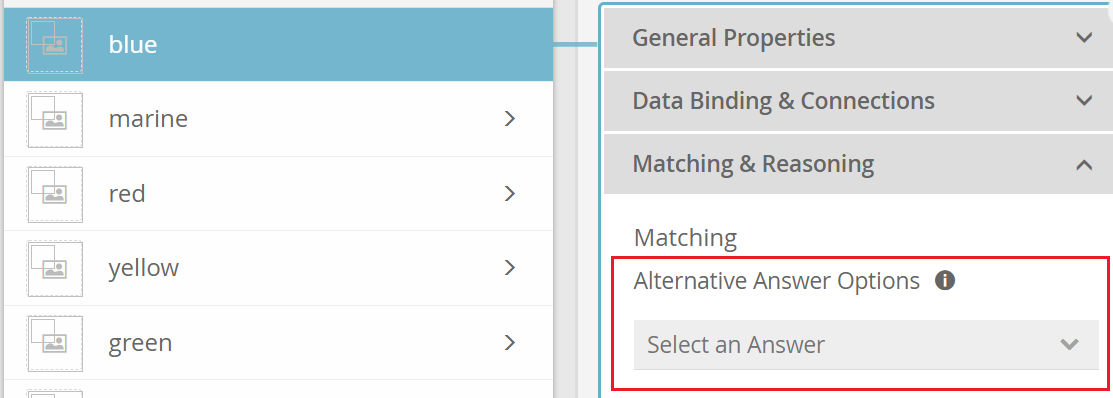This screenshot has width=1113, height=398.
Task: Click the info icon next to Alternative Answer Options
Action: pos(945,281)
